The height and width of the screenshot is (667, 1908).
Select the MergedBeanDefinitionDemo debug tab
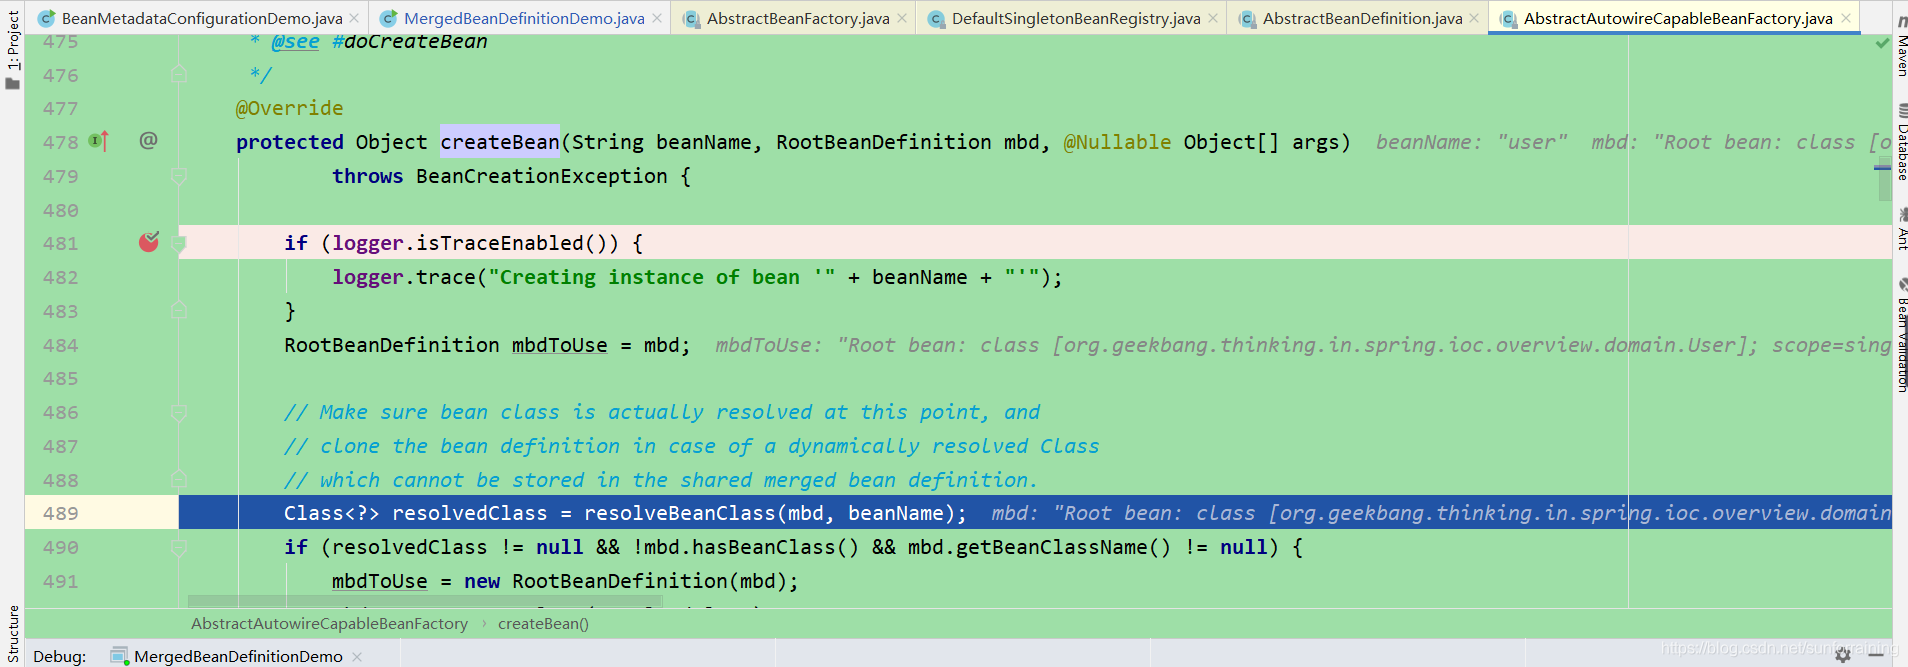[x=238, y=656]
